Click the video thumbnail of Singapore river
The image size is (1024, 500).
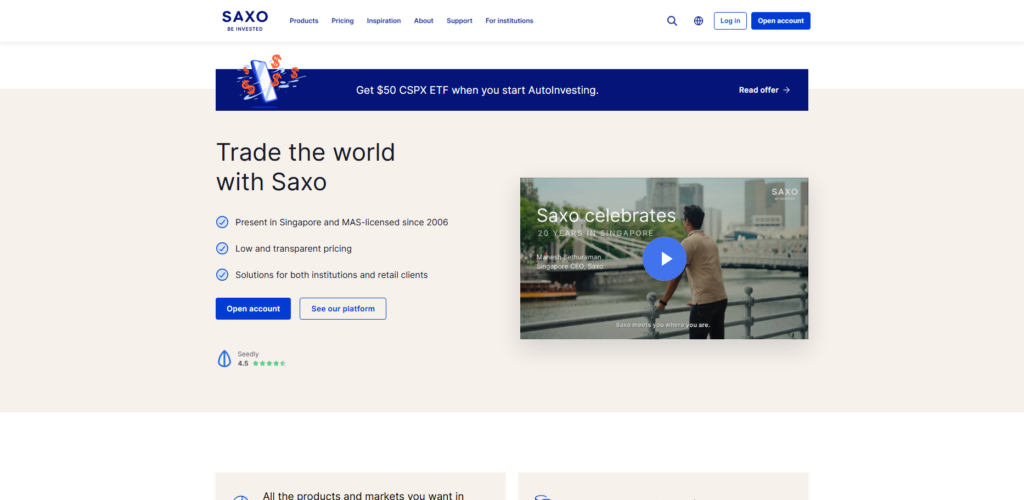pyautogui.click(x=664, y=258)
